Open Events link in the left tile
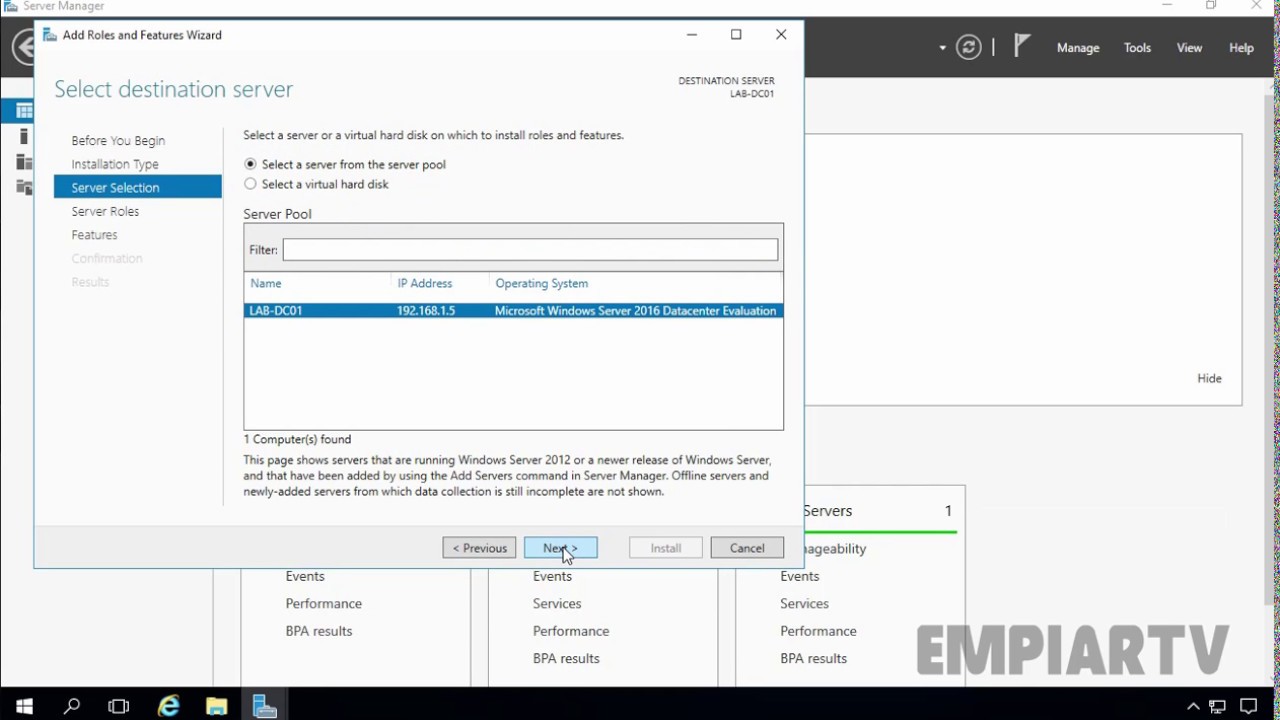Image resolution: width=1280 pixels, height=720 pixels. (305, 576)
